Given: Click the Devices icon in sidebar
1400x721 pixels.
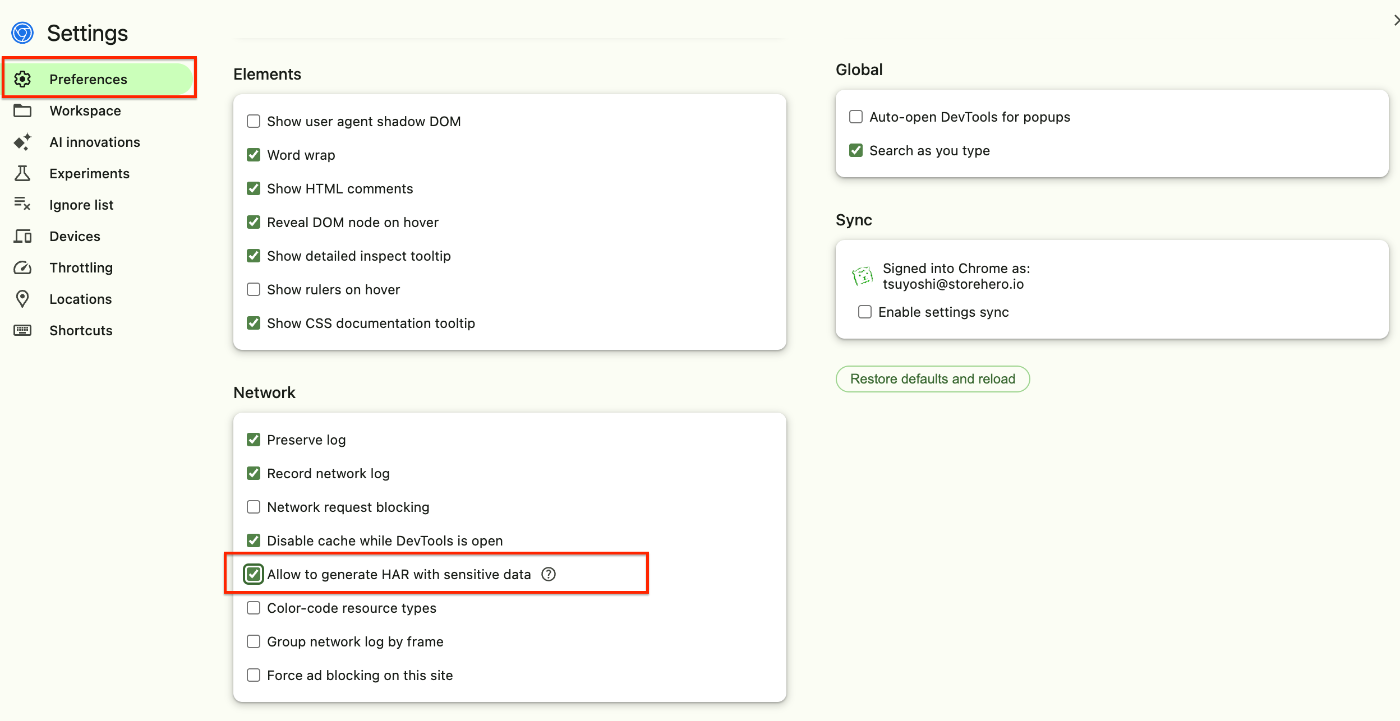Looking at the screenshot, I should tap(22, 236).
